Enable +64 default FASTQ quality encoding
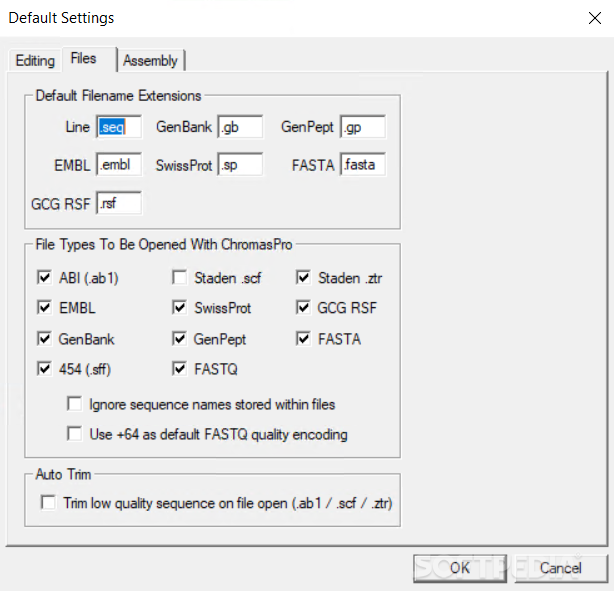614x591 pixels. 74,434
